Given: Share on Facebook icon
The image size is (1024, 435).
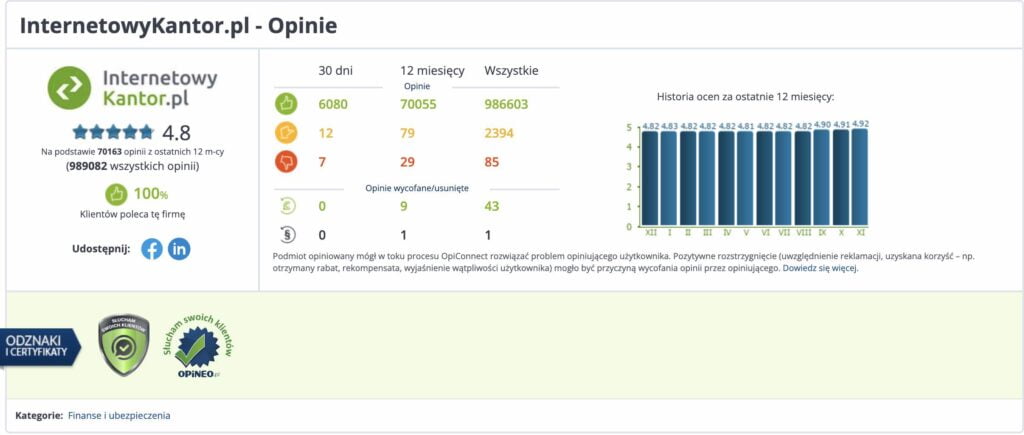Looking at the screenshot, I should point(152,249).
